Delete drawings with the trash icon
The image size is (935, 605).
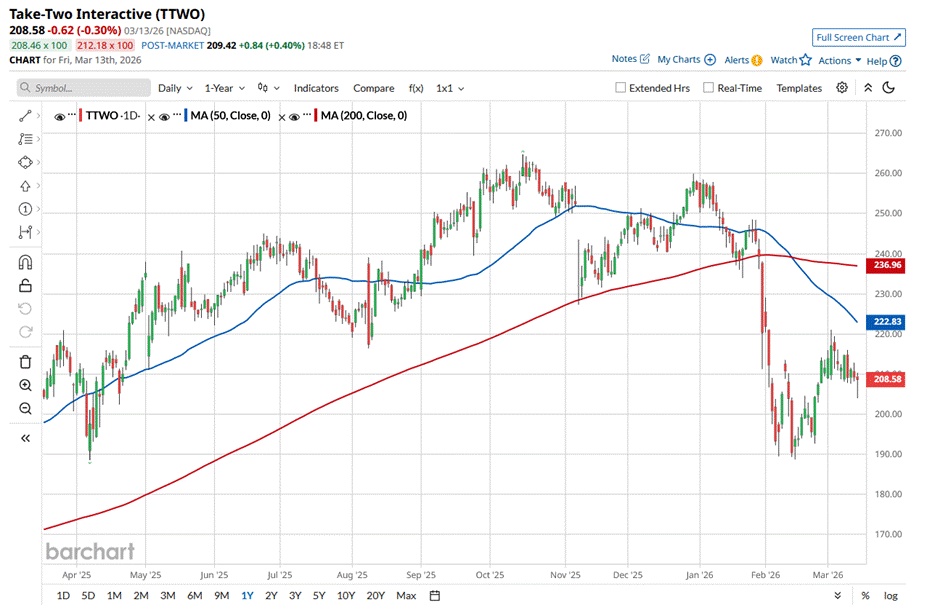(25, 361)
